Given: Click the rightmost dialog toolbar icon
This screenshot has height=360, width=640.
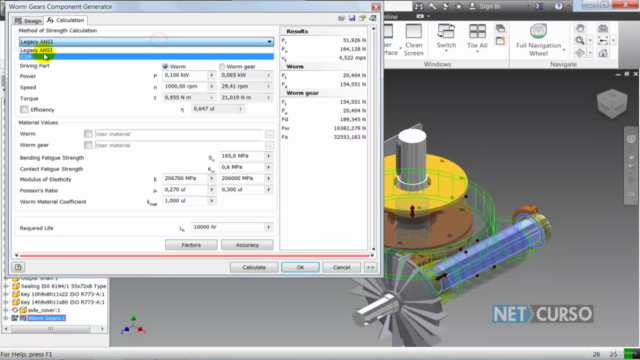Looking at the screenshot, I should 373,18.
